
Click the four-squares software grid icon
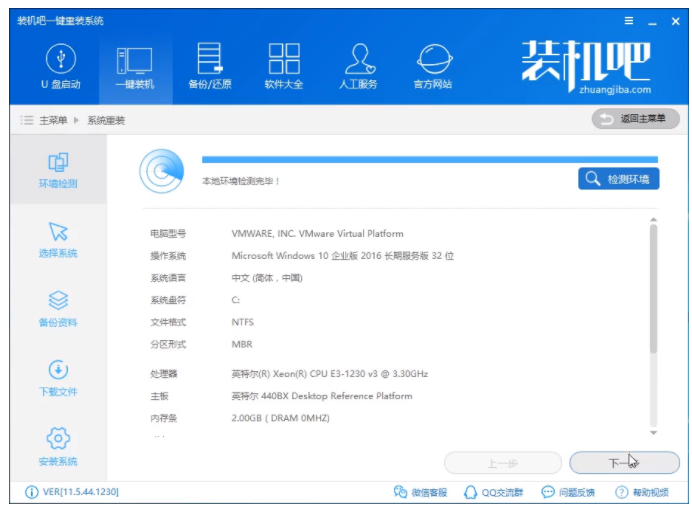284,58
